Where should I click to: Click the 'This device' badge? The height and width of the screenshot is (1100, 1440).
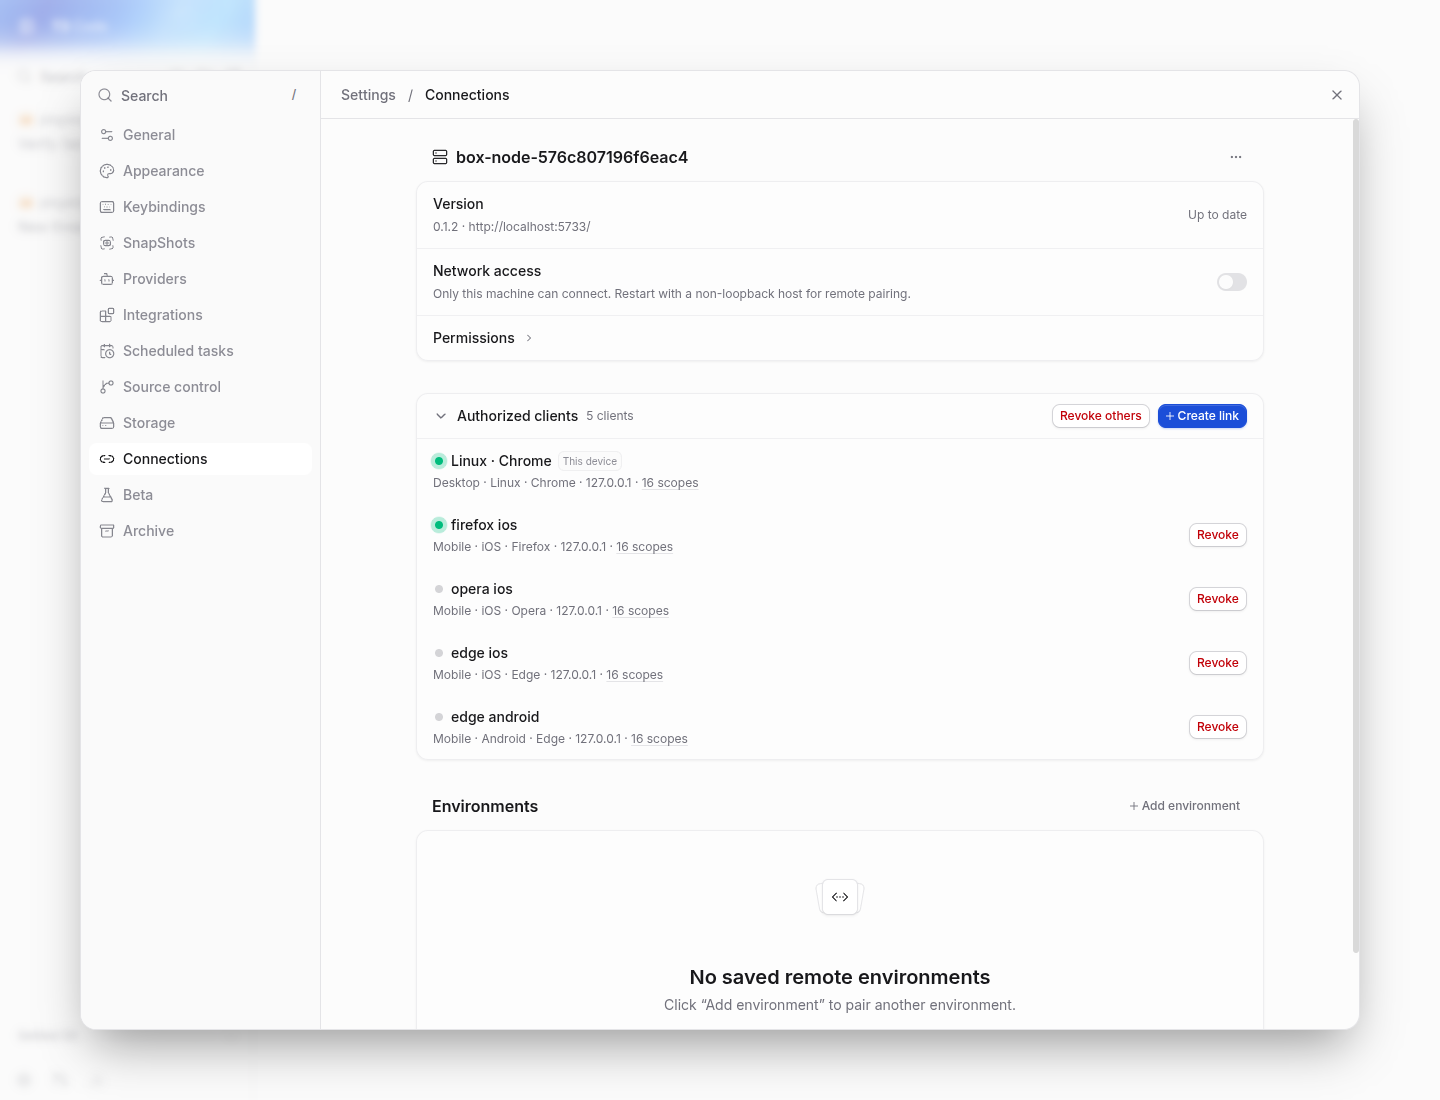click(x=590, y=461)
